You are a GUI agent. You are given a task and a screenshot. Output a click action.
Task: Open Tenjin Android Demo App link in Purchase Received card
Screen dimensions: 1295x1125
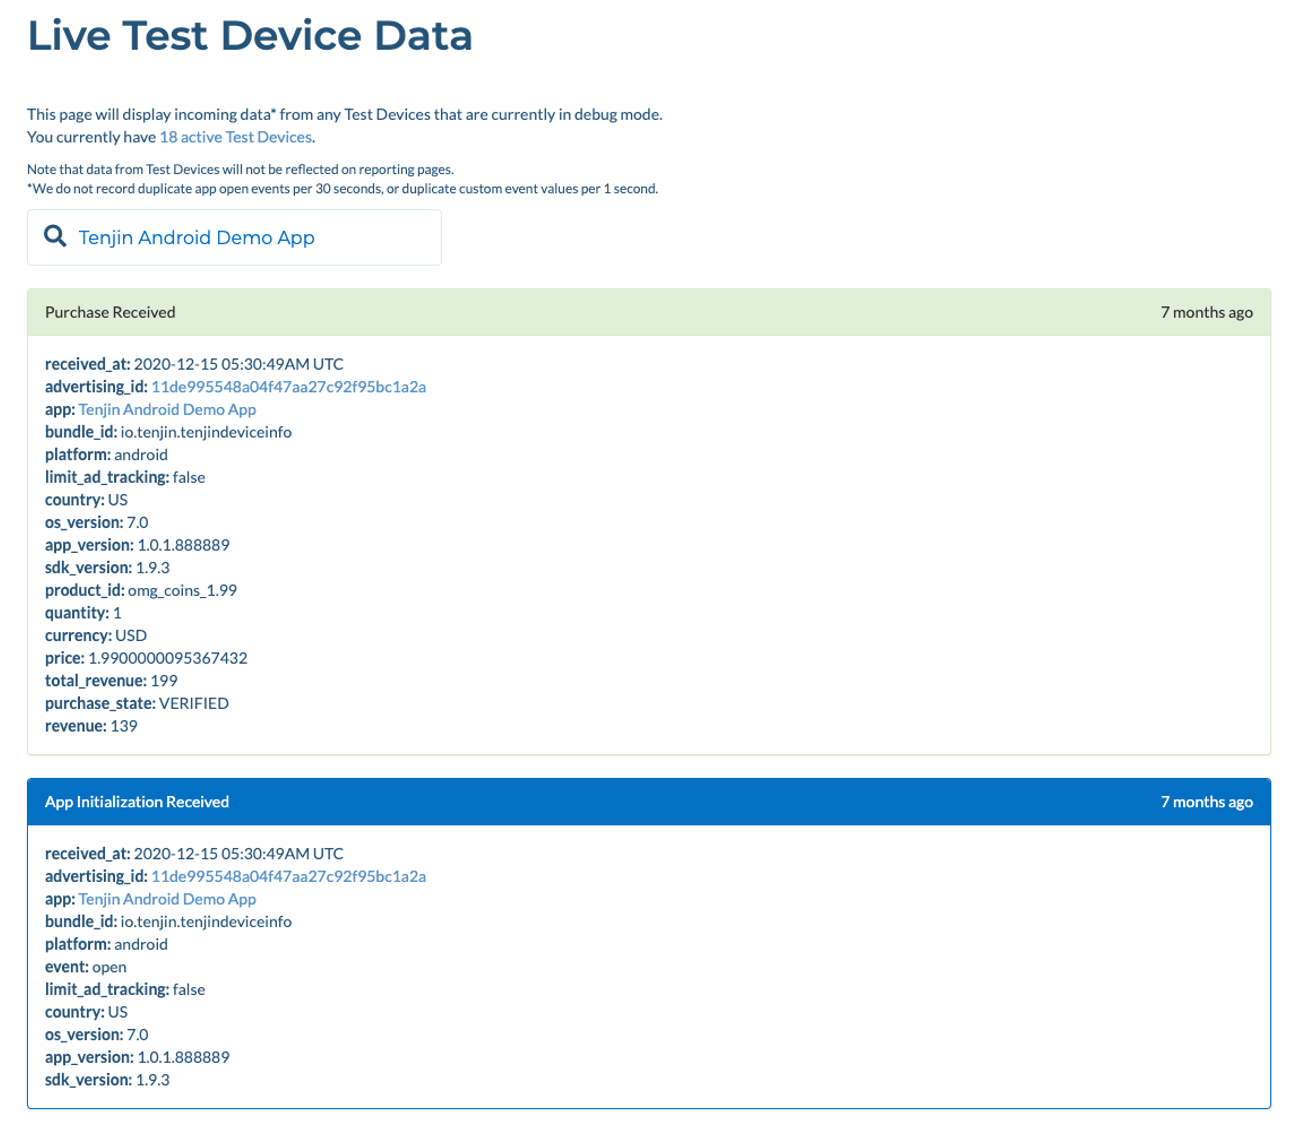[x=167, y=410]
